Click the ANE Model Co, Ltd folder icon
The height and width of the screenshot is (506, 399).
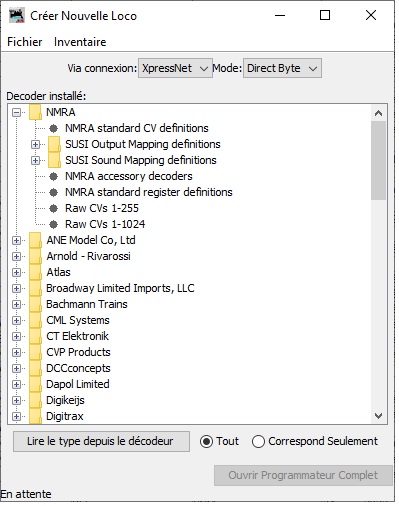click(35, 240)
